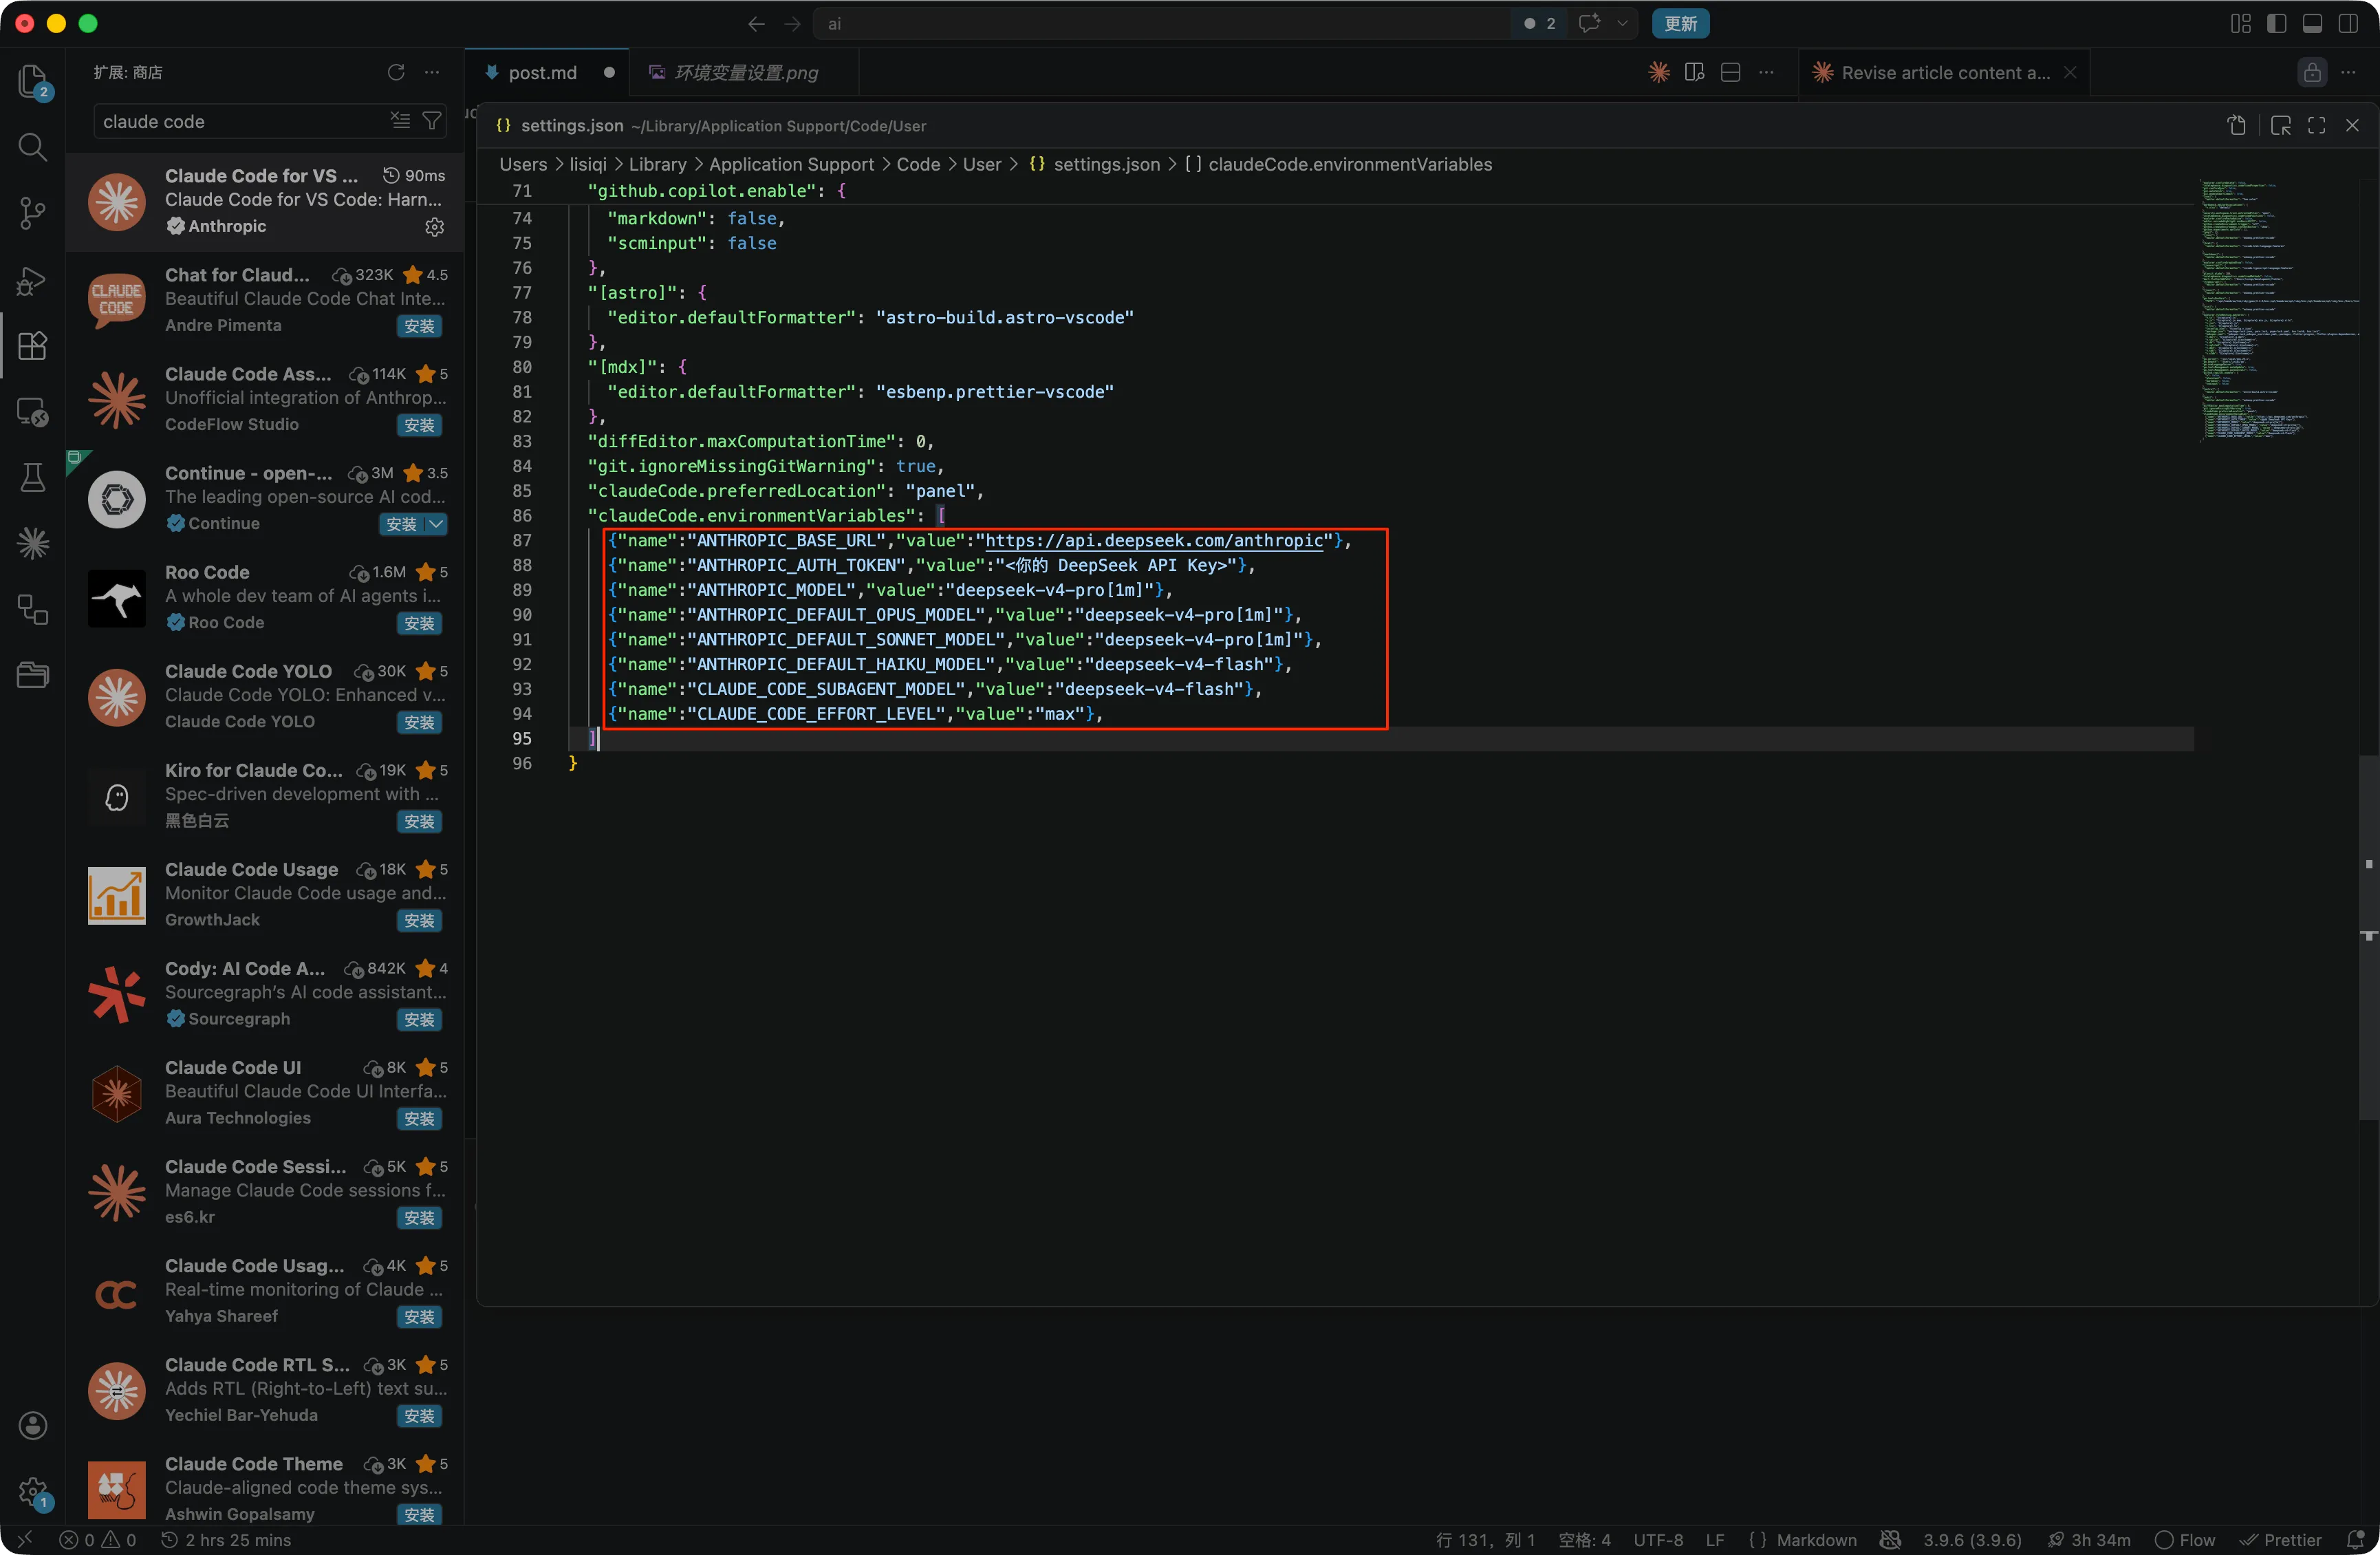Toggle the lock icon beside the Revise article tab
The image size is (2380, 1555).
pyautogui.click(x=2312, y=72)
